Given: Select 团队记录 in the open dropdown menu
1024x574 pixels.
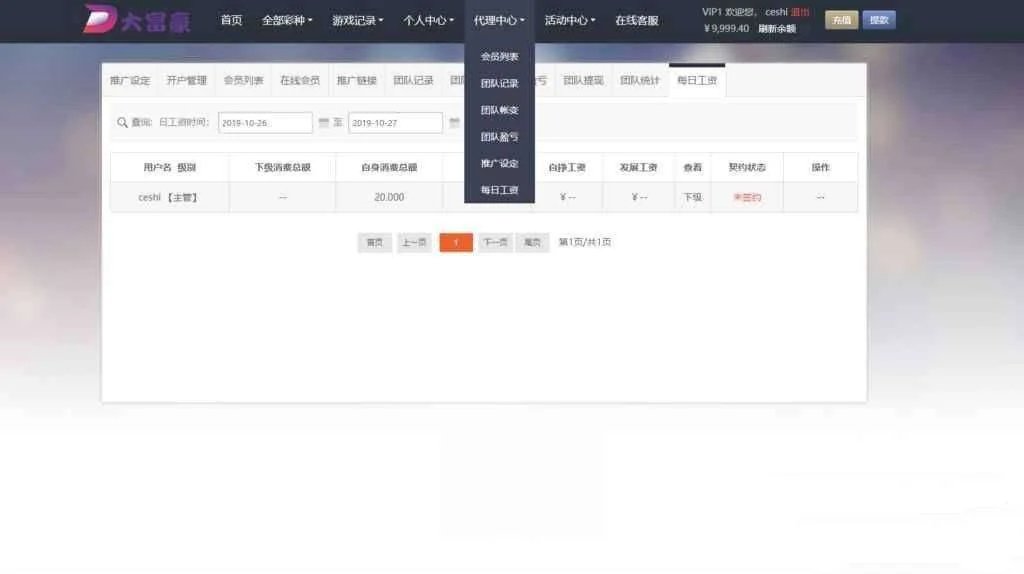Looking at the screenshot, I should tap(499, 84).
